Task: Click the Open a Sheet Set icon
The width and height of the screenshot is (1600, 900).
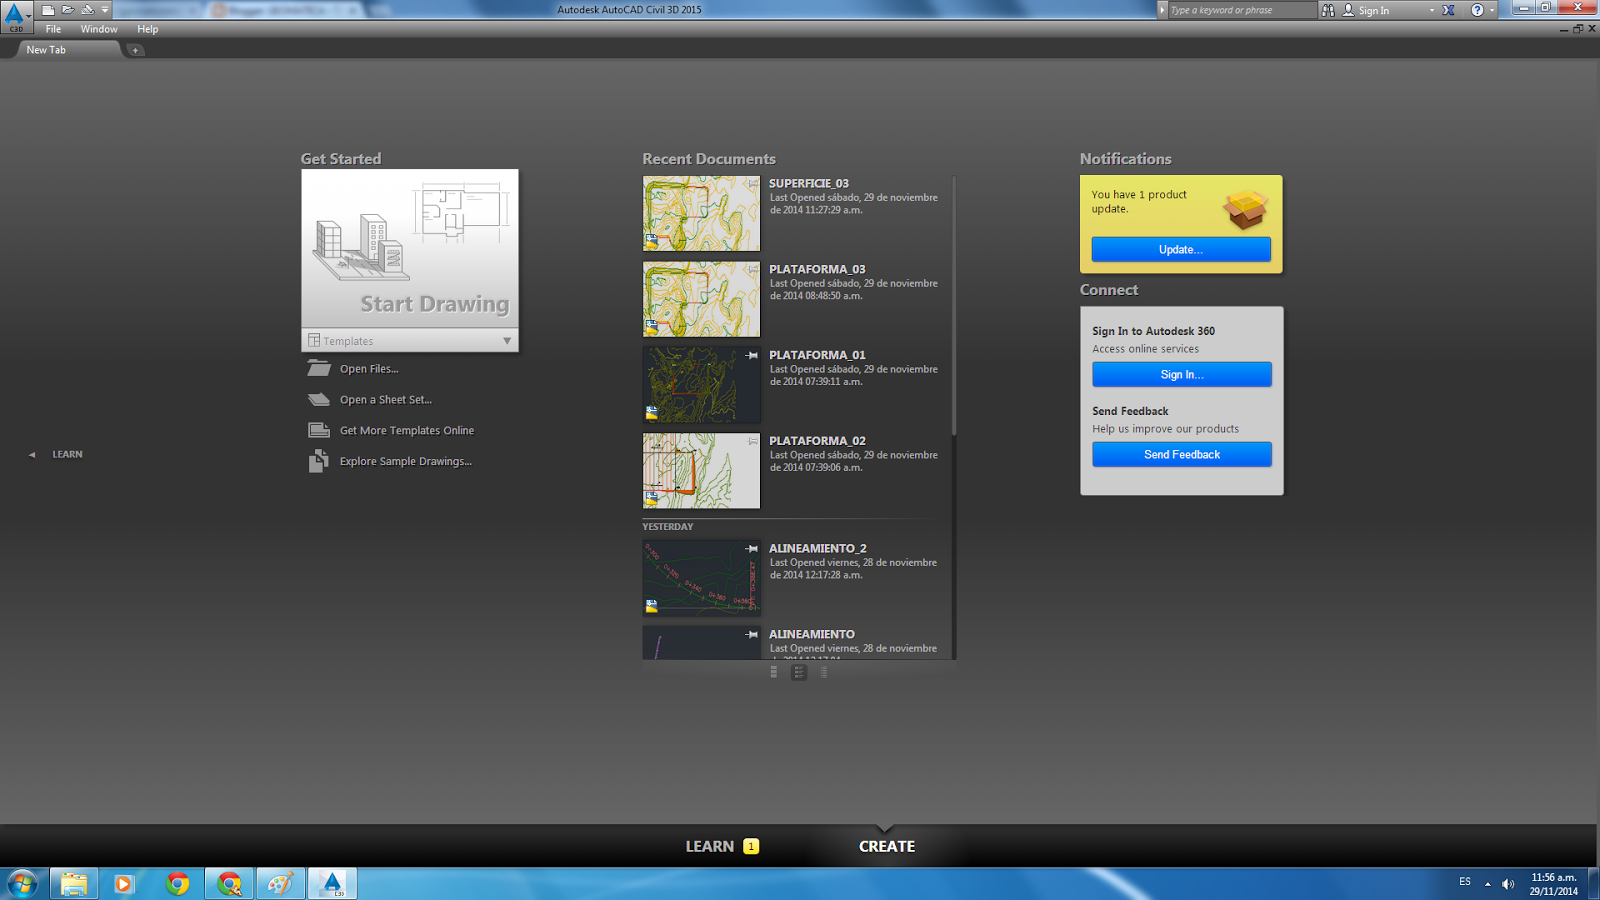Action: click(x=319, y=400)
